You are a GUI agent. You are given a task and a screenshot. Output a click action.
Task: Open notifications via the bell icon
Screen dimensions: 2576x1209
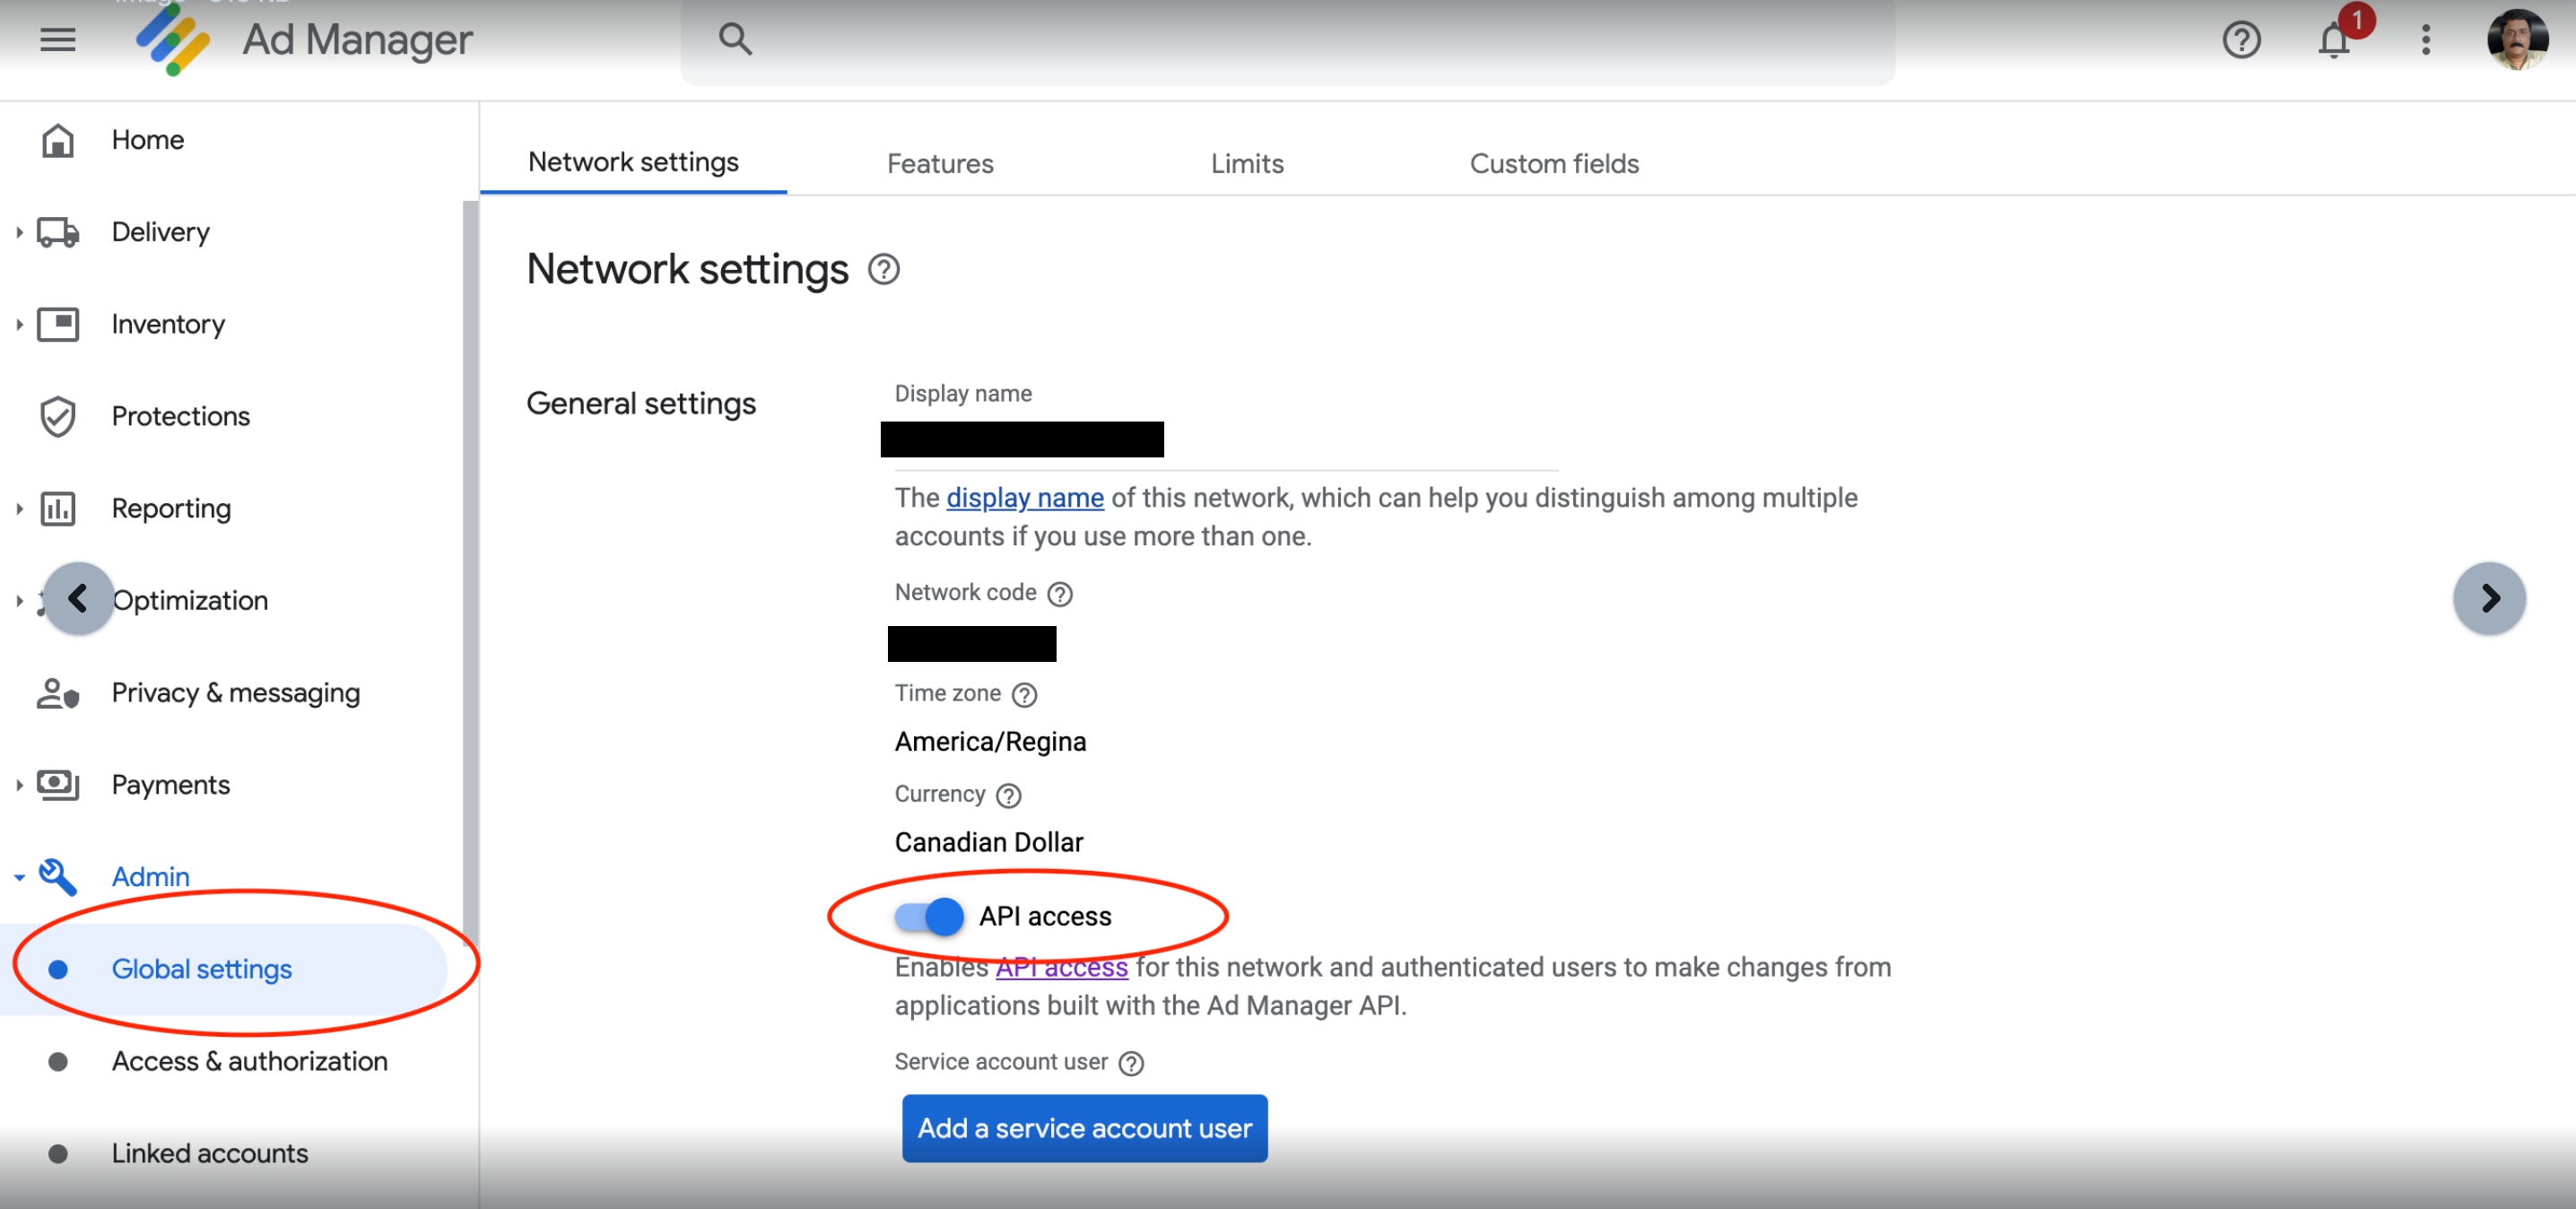pos(2334,42)
